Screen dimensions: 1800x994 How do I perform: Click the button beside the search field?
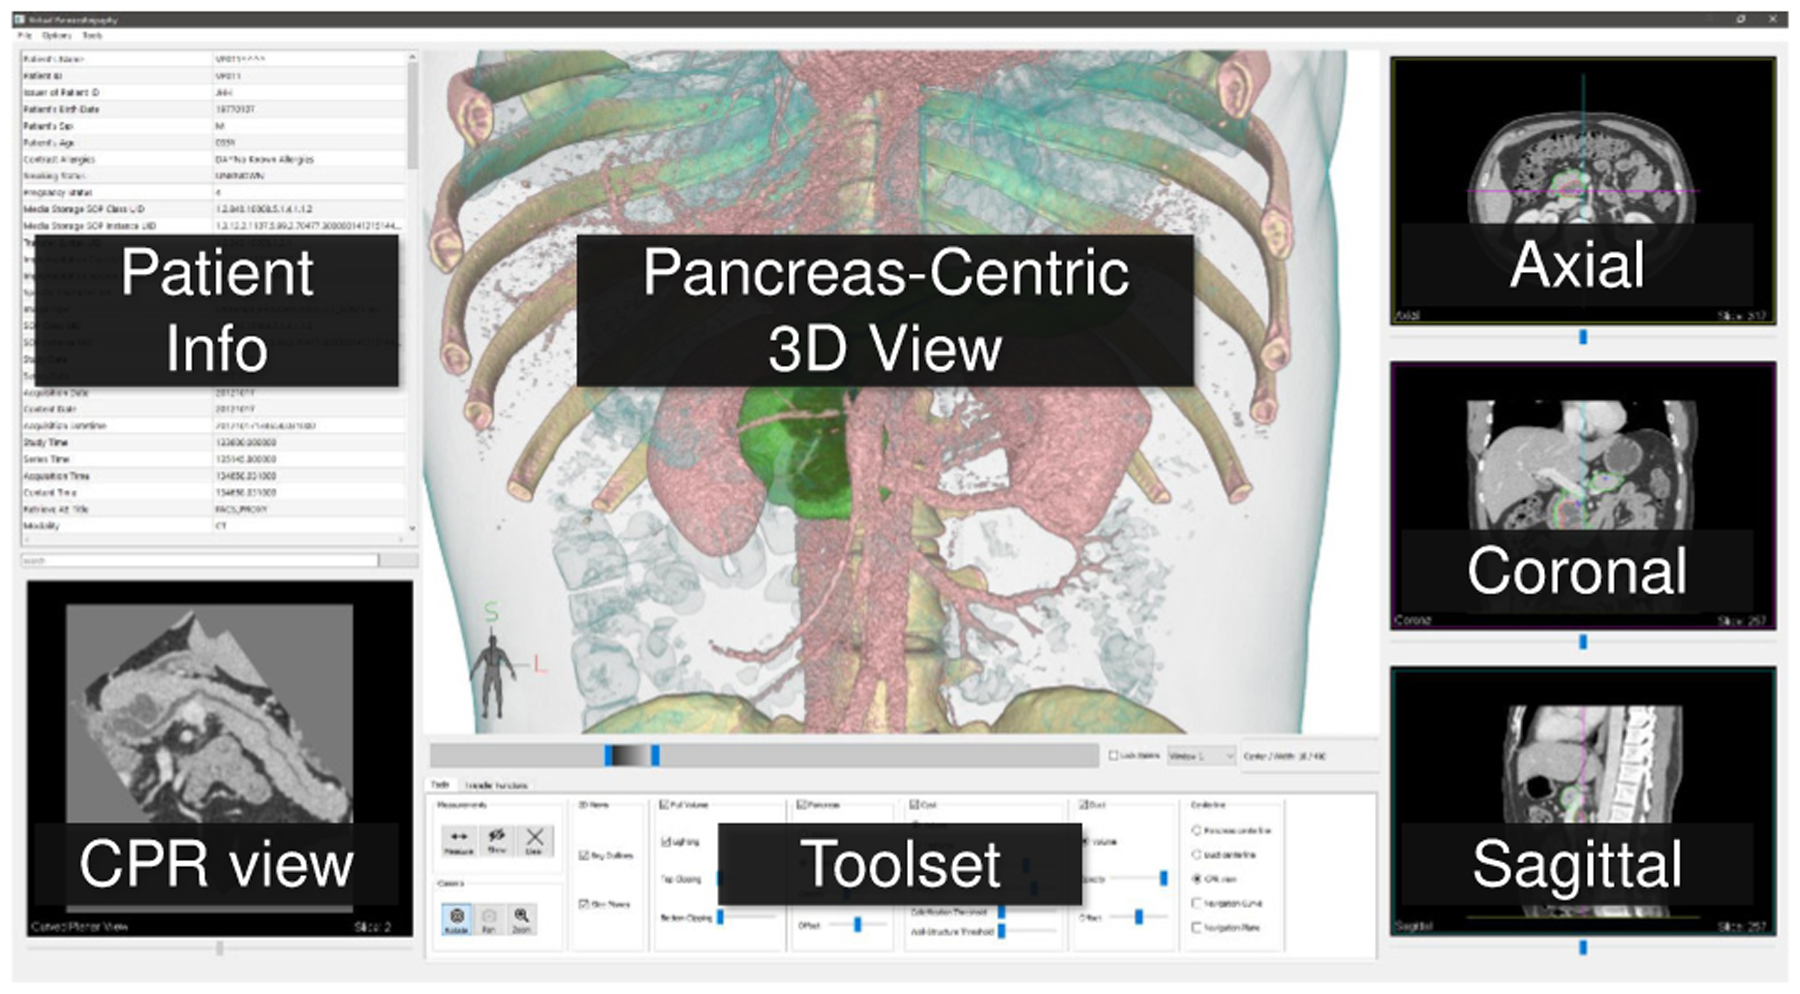point(399,560)
